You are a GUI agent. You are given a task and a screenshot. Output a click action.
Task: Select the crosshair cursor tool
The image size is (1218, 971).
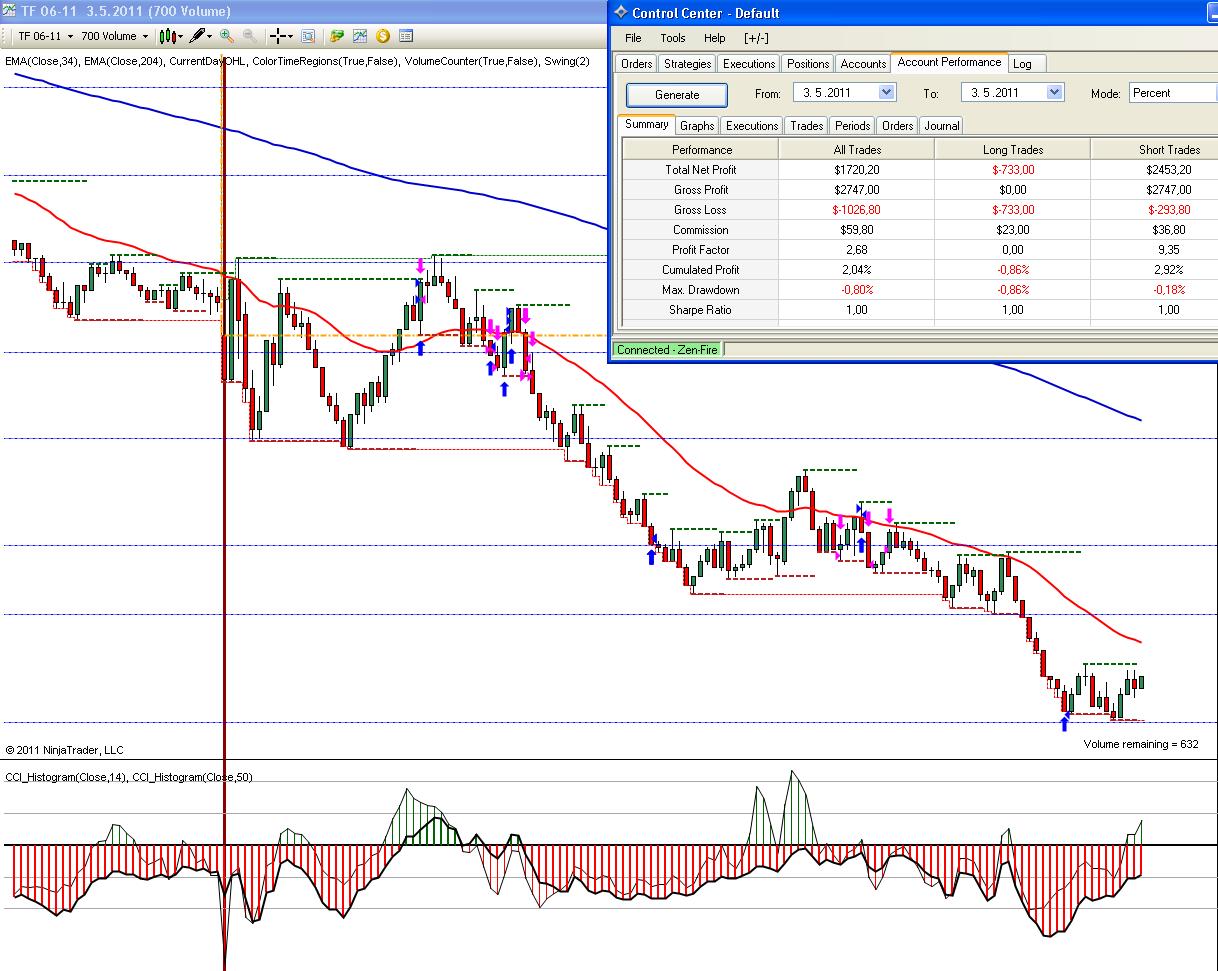pos(279,36)
